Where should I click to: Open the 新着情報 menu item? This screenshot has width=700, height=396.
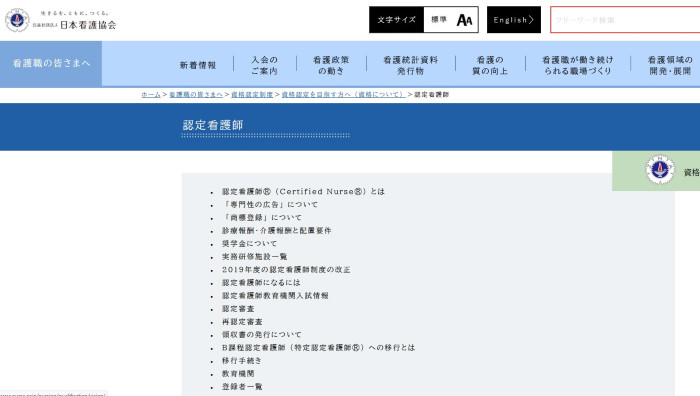pyautogui.click(x=198, y=65)
